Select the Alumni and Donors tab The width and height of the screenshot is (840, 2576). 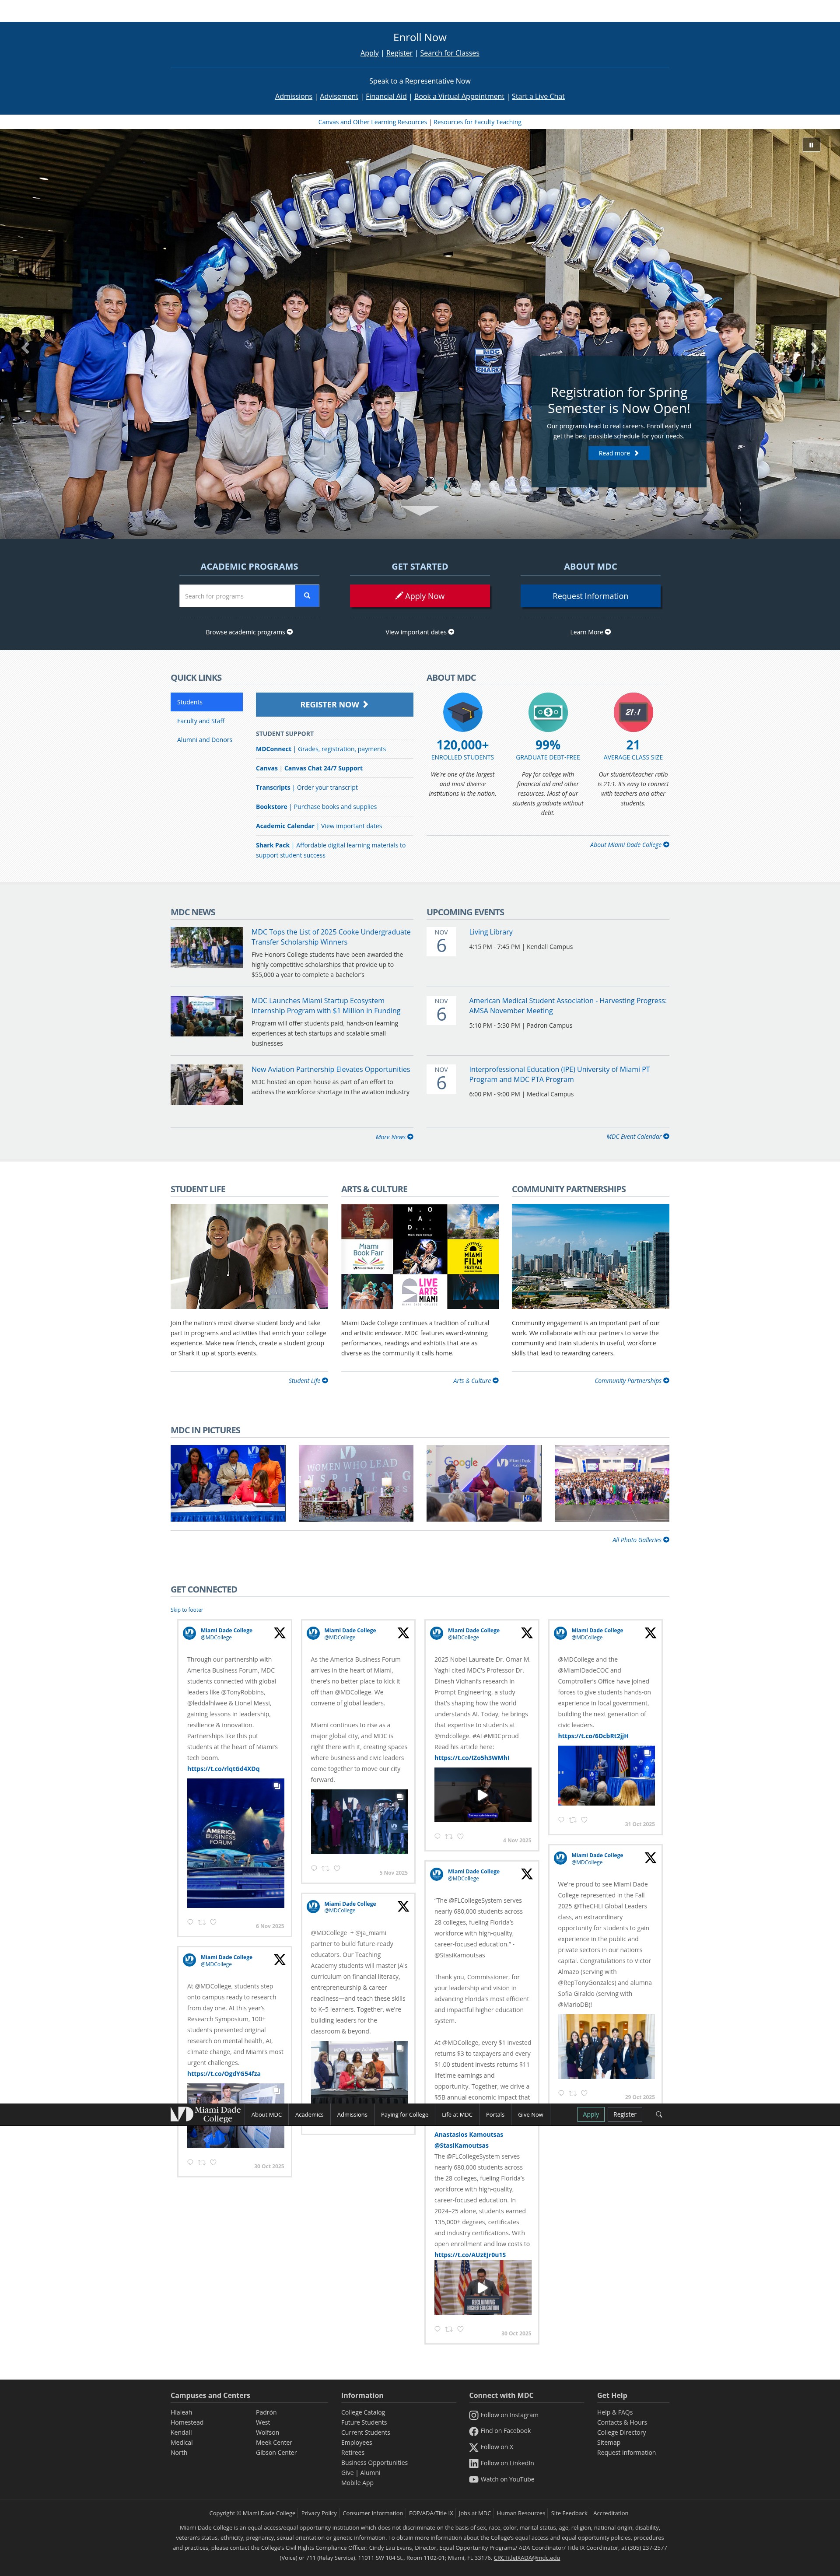coord(205,740)
